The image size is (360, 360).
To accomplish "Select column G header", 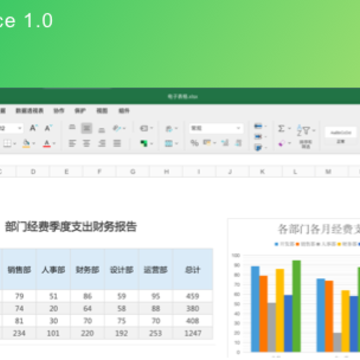I will point(133,172).
